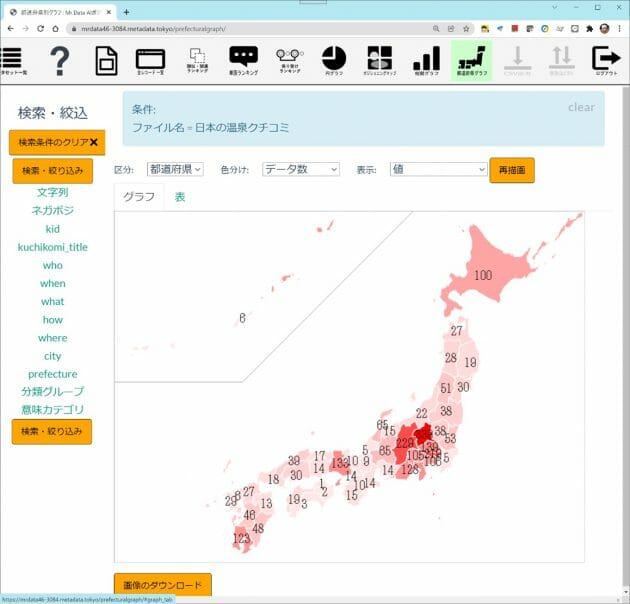Screen dimensions: 630x604
Task: Open the when filter link
Action: [x=53, y=283]
